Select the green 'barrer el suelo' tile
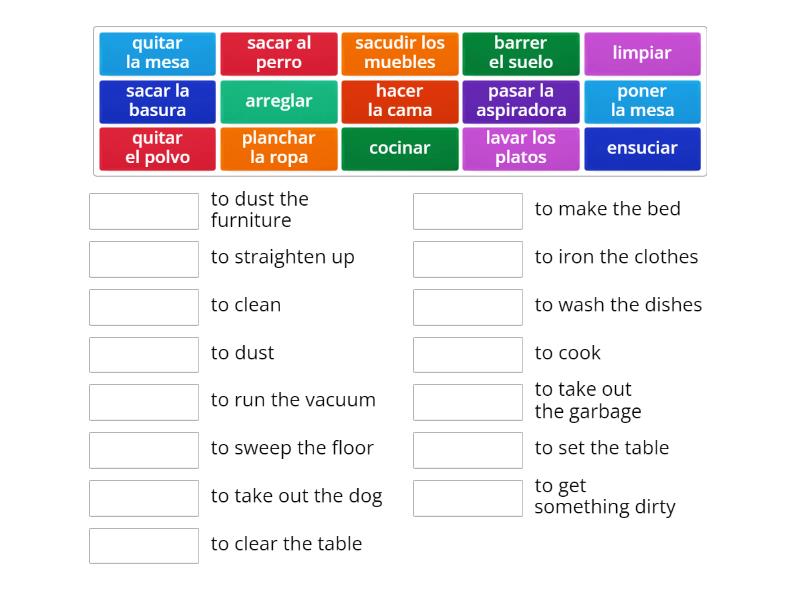800x600 pixels. pyautogui.click(x=521, y=53)
